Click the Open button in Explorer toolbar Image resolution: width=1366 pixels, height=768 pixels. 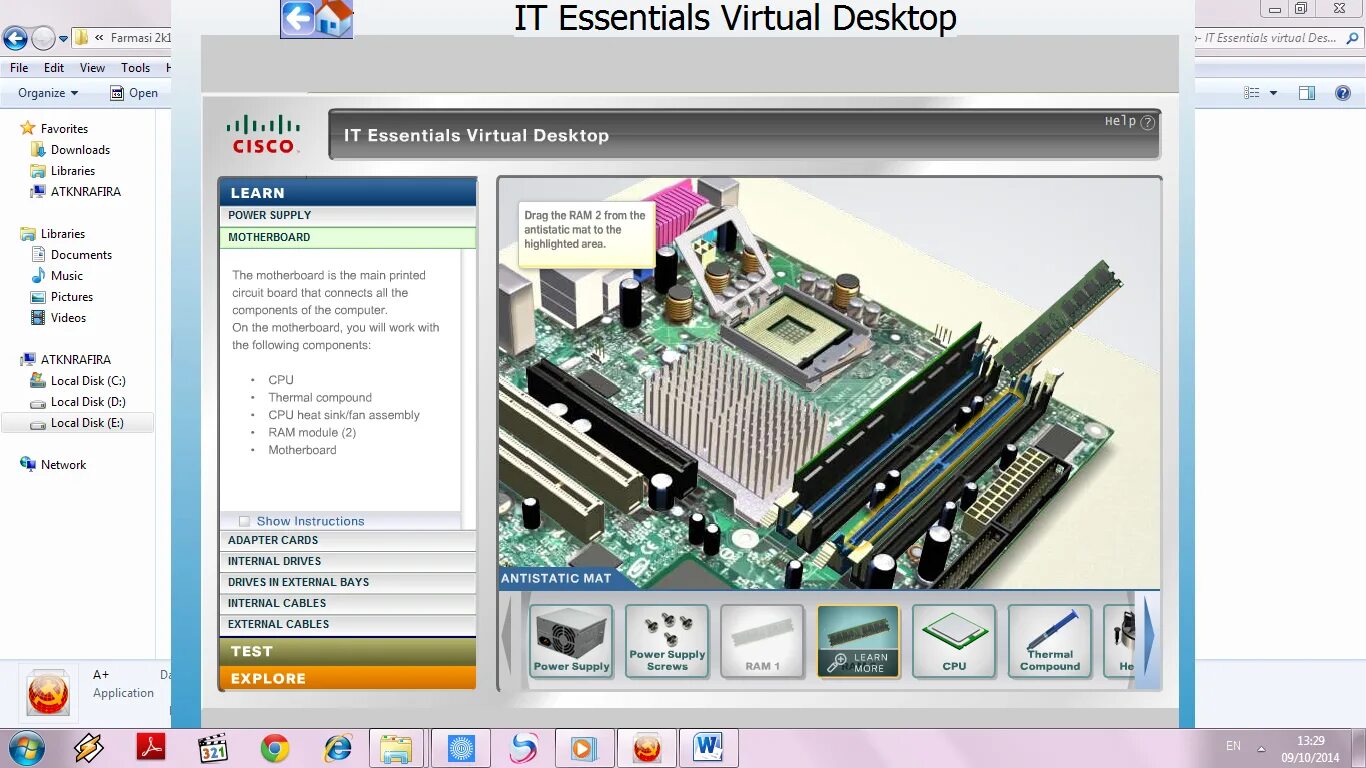[x=134, y=93]
